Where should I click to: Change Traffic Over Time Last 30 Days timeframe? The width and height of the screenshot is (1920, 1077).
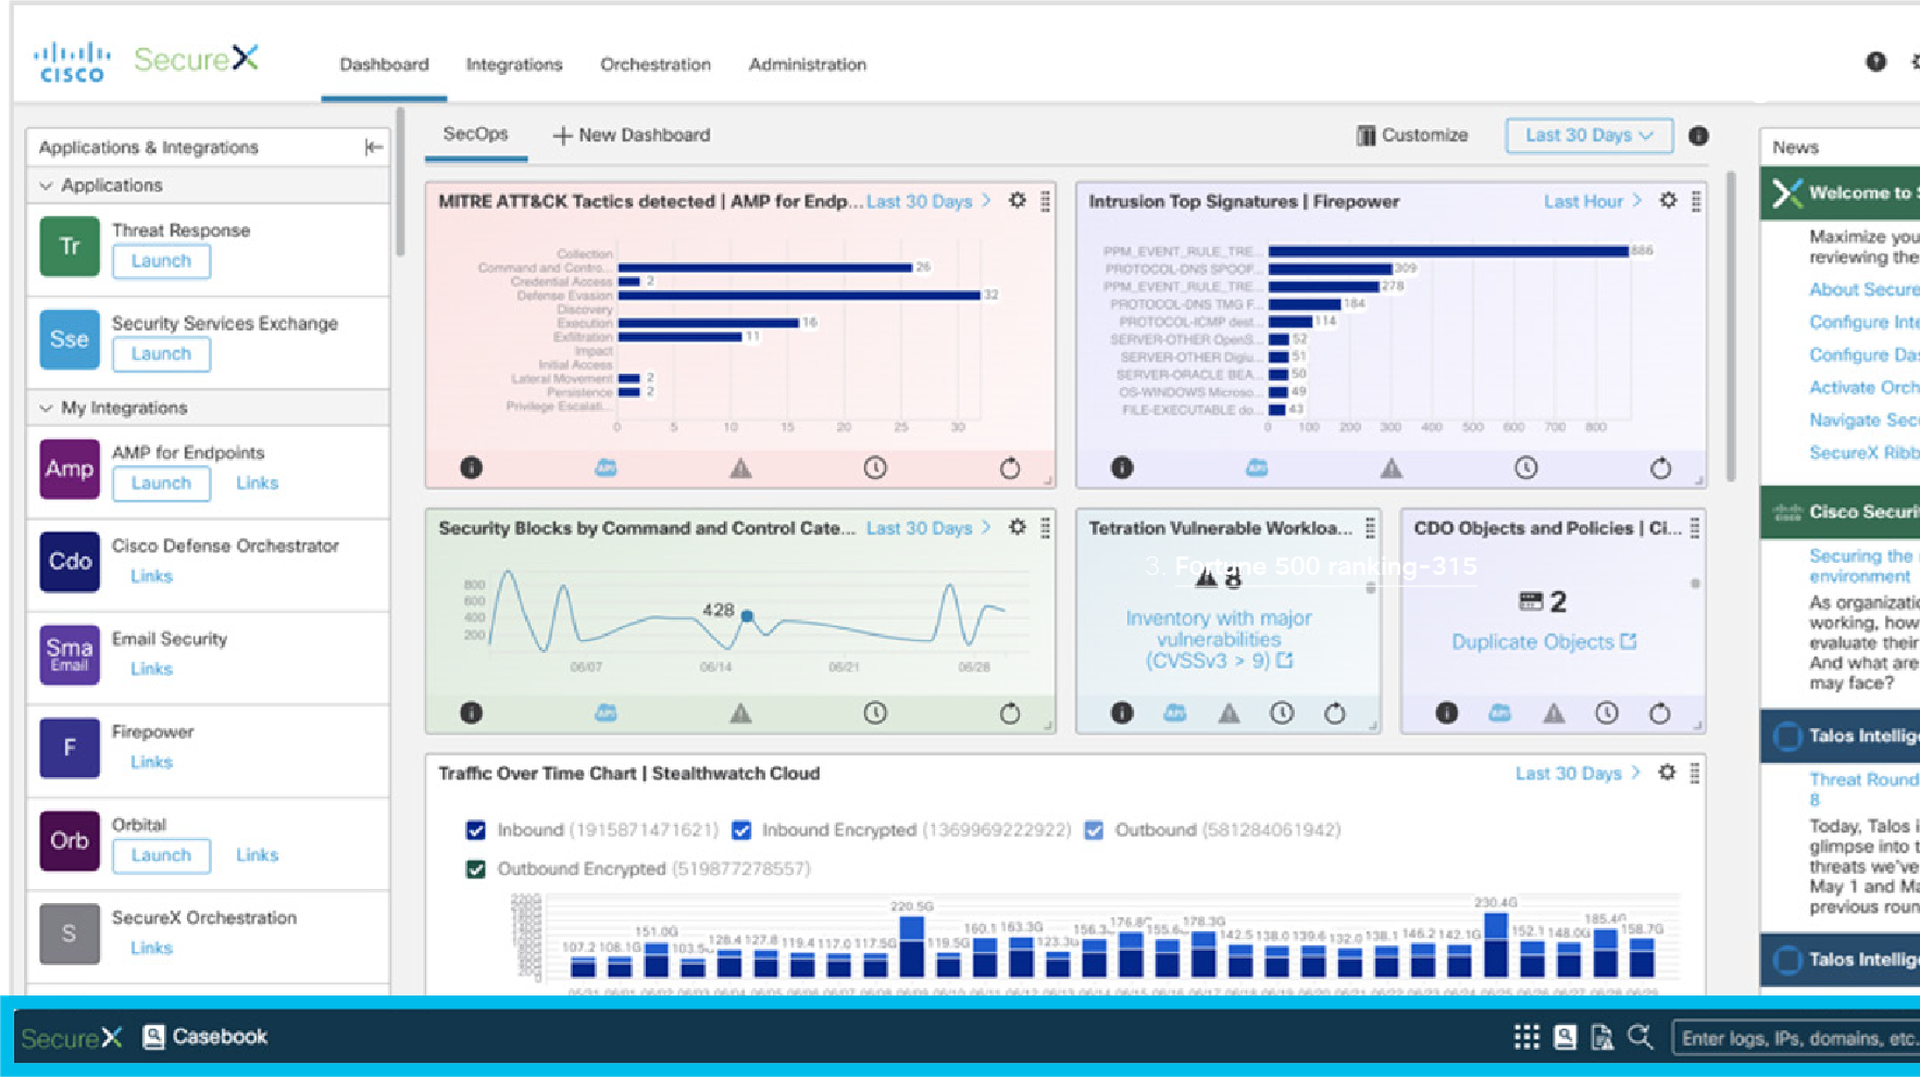pyautogui.click(x=1577, y=773)
